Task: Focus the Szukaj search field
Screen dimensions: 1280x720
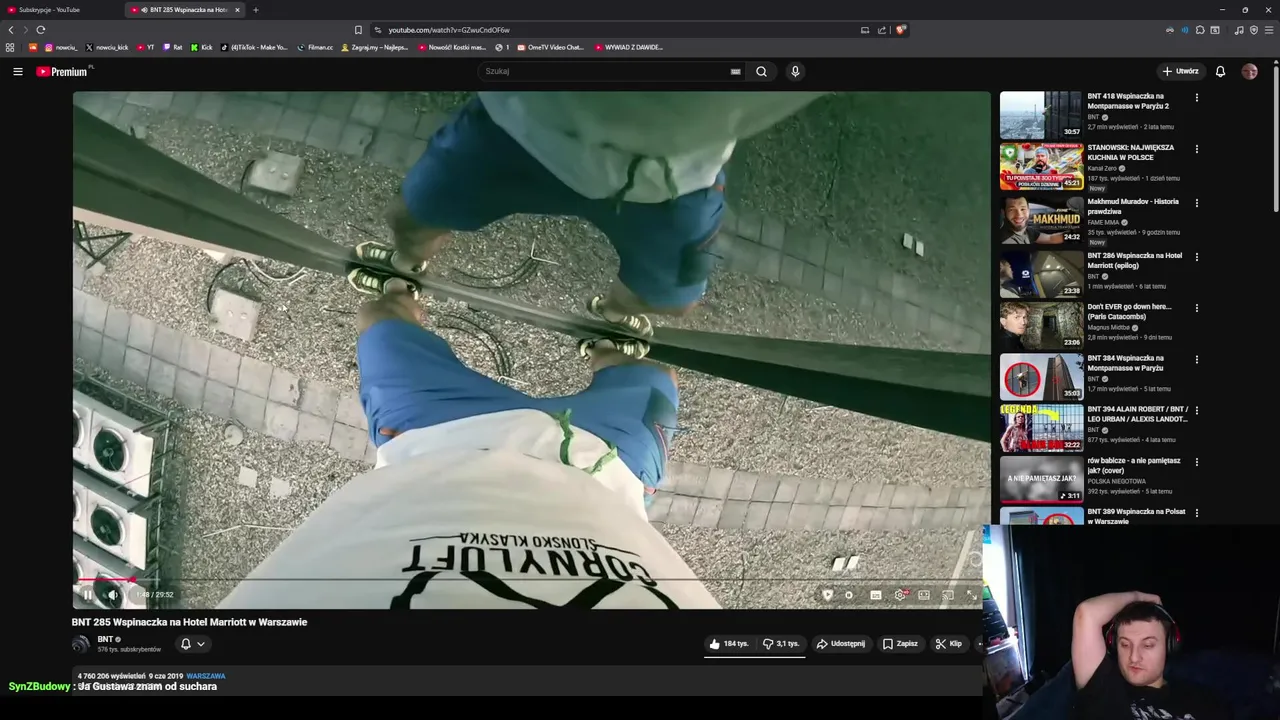Action: 605,71
